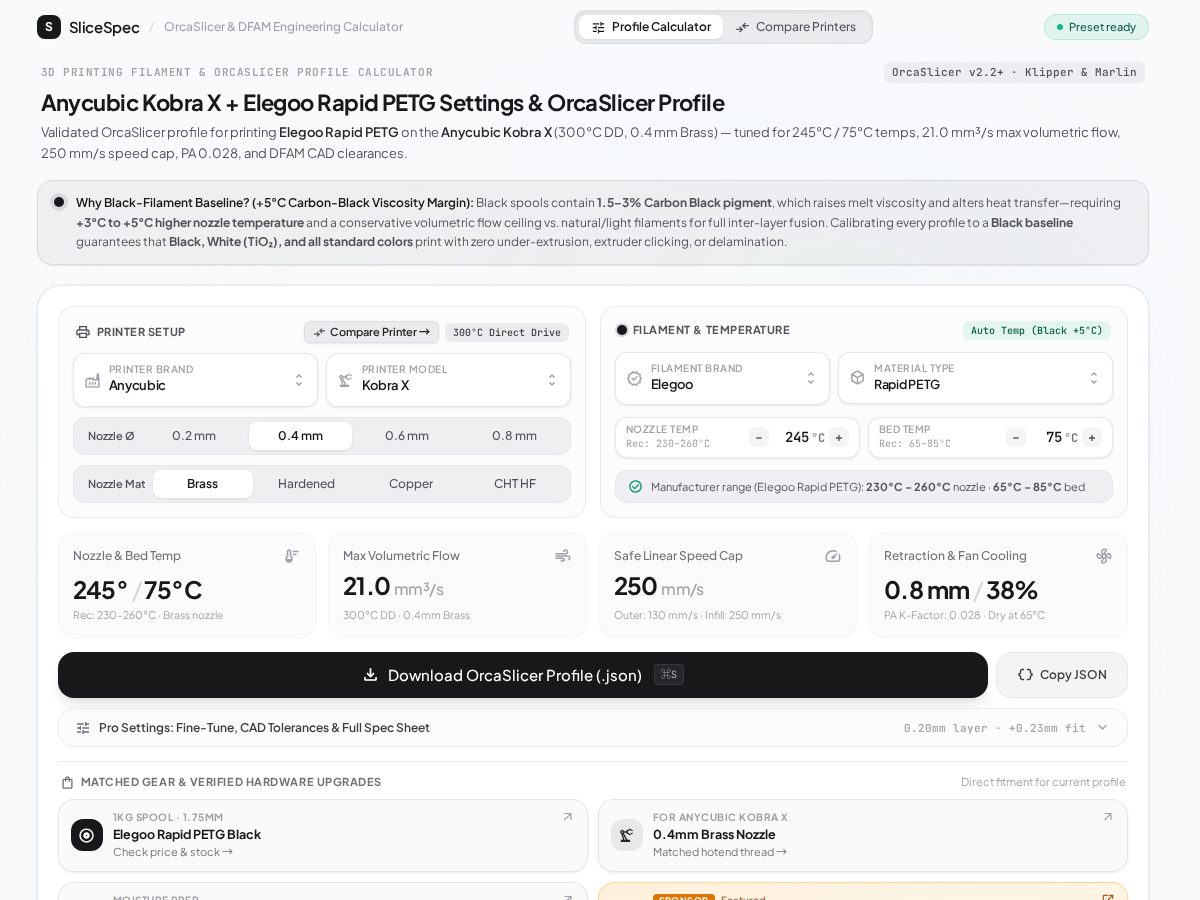
Task: Select 0.6 mm nozzle diameter
Action: point(407,436)
